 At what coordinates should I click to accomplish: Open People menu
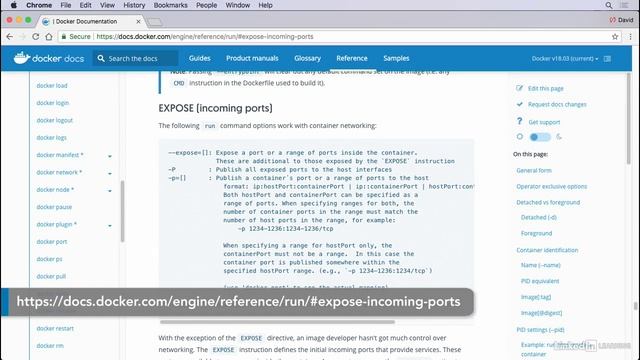pos(207,5)
